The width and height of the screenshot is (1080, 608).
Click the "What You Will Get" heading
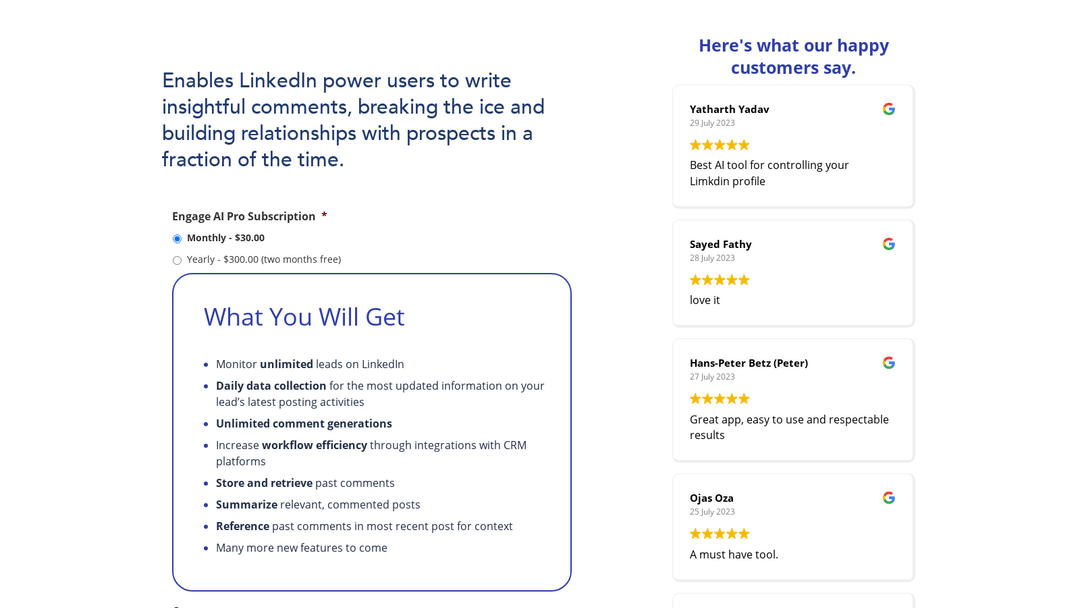click(304, 317)
